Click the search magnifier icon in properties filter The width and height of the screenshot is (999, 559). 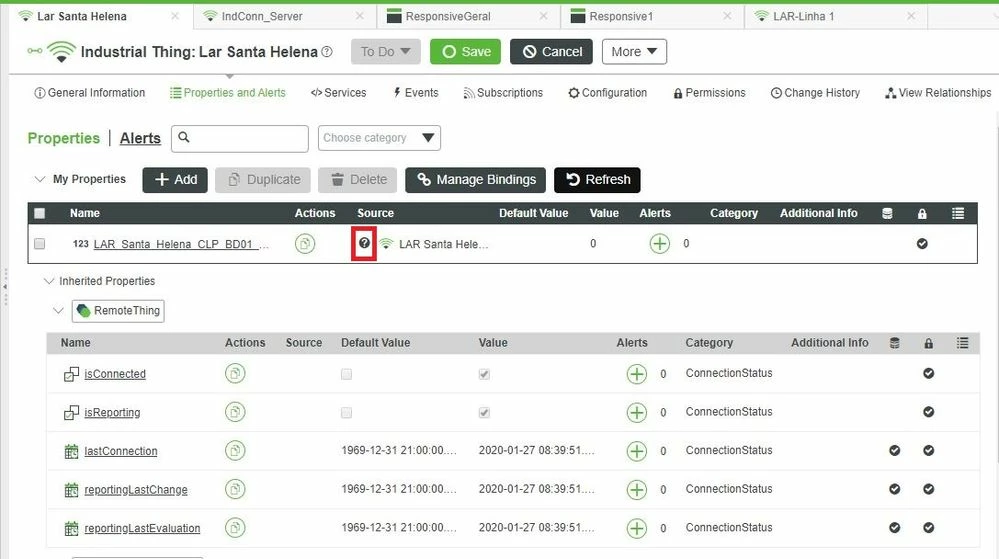(x=183, y=137)
